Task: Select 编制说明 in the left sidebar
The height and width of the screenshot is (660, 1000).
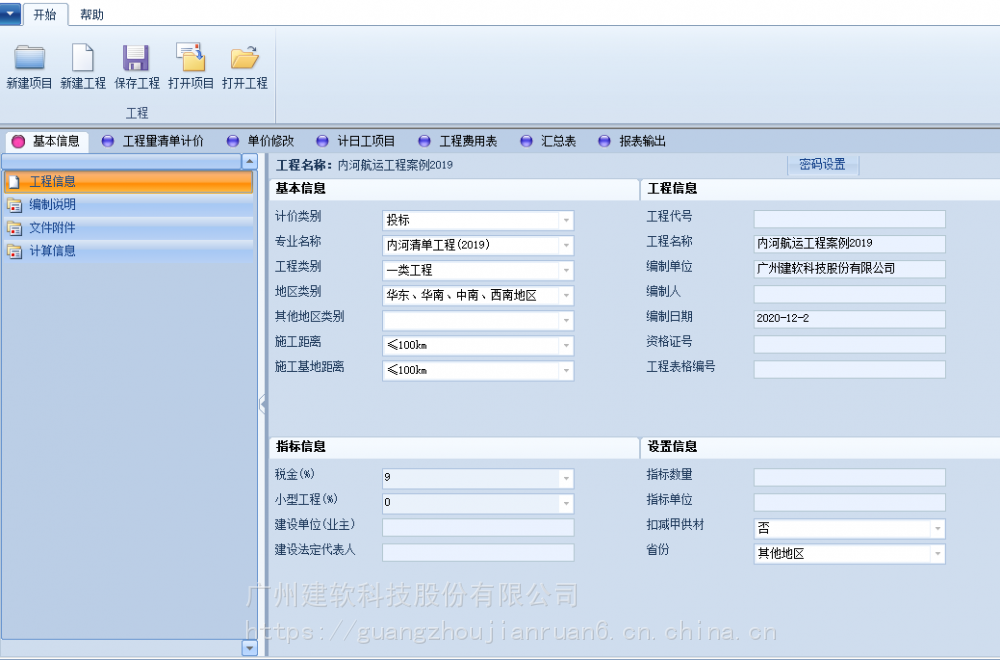Action: (52, 205)
